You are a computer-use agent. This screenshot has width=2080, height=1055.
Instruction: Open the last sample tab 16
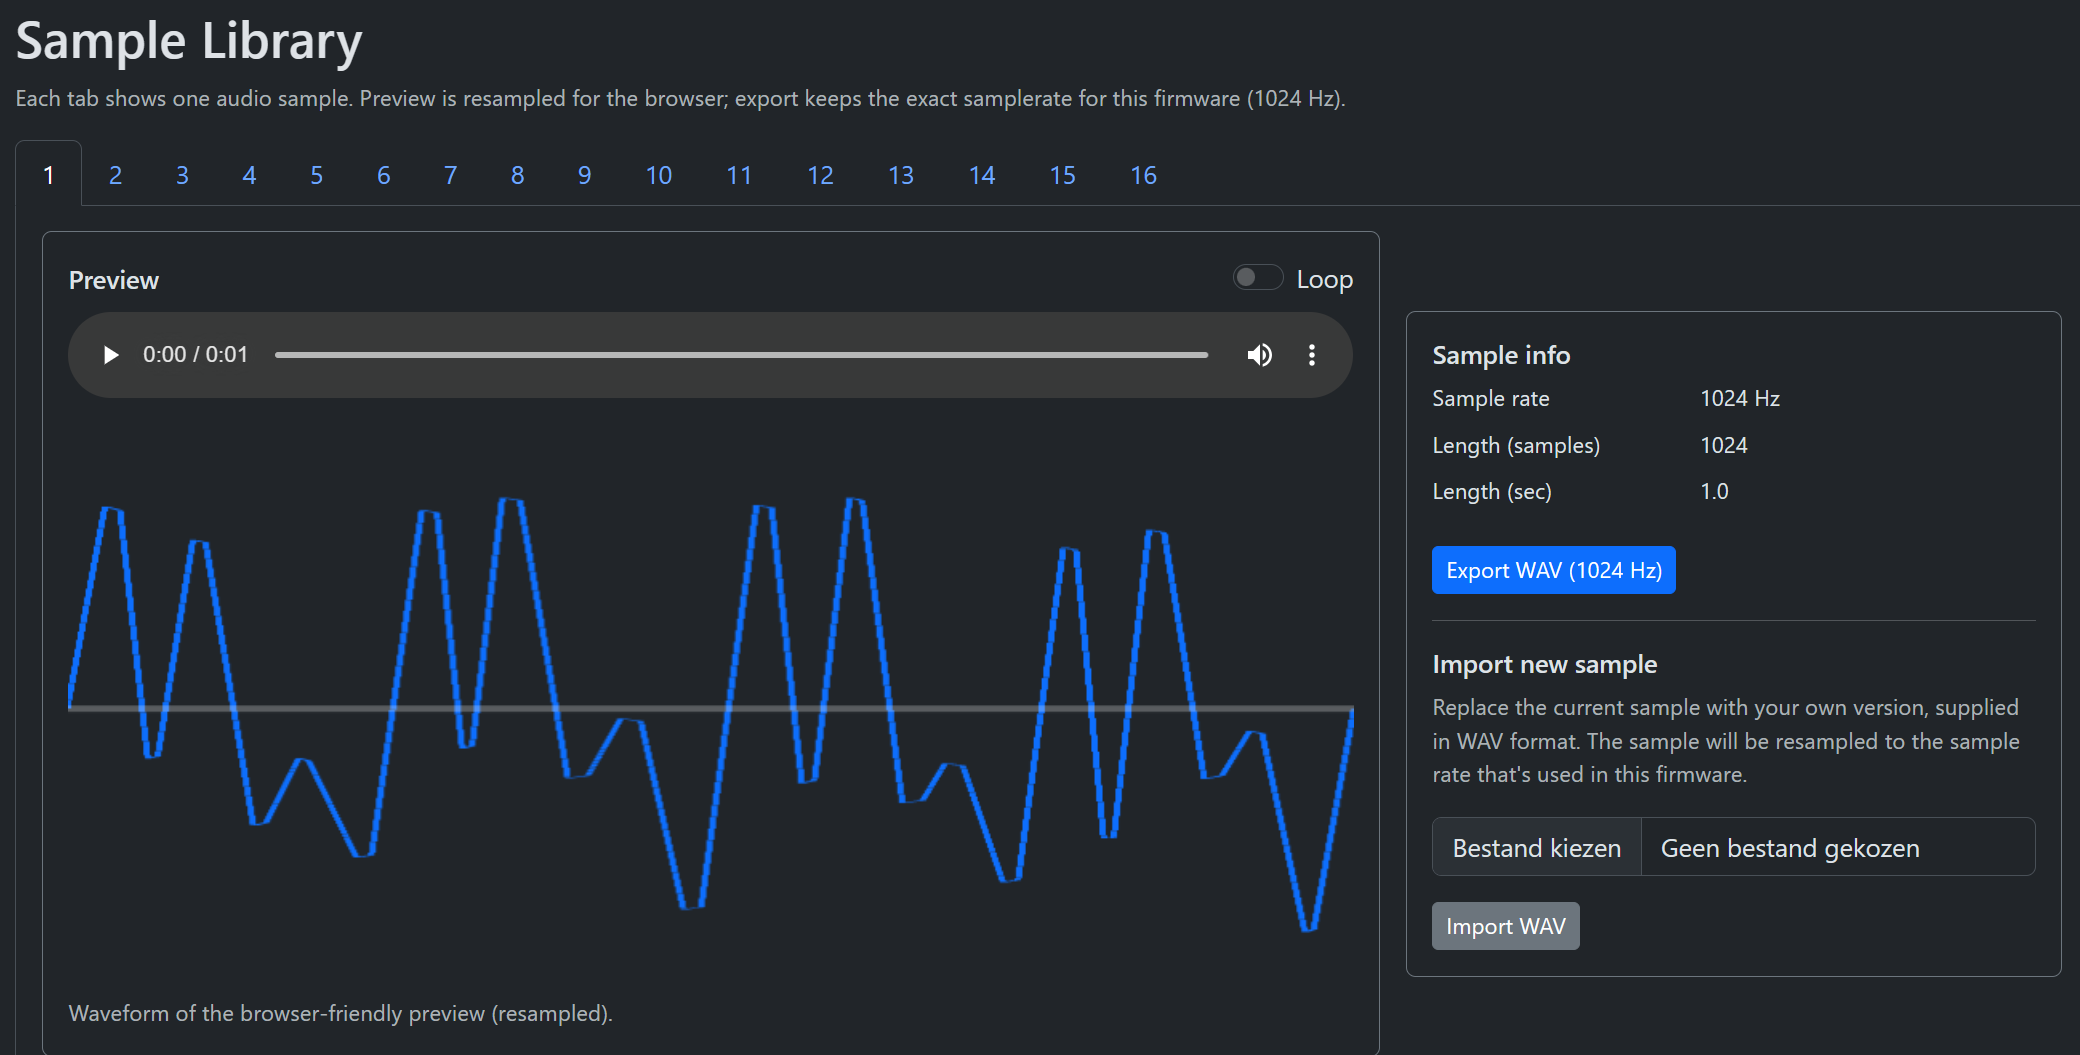1143,175
